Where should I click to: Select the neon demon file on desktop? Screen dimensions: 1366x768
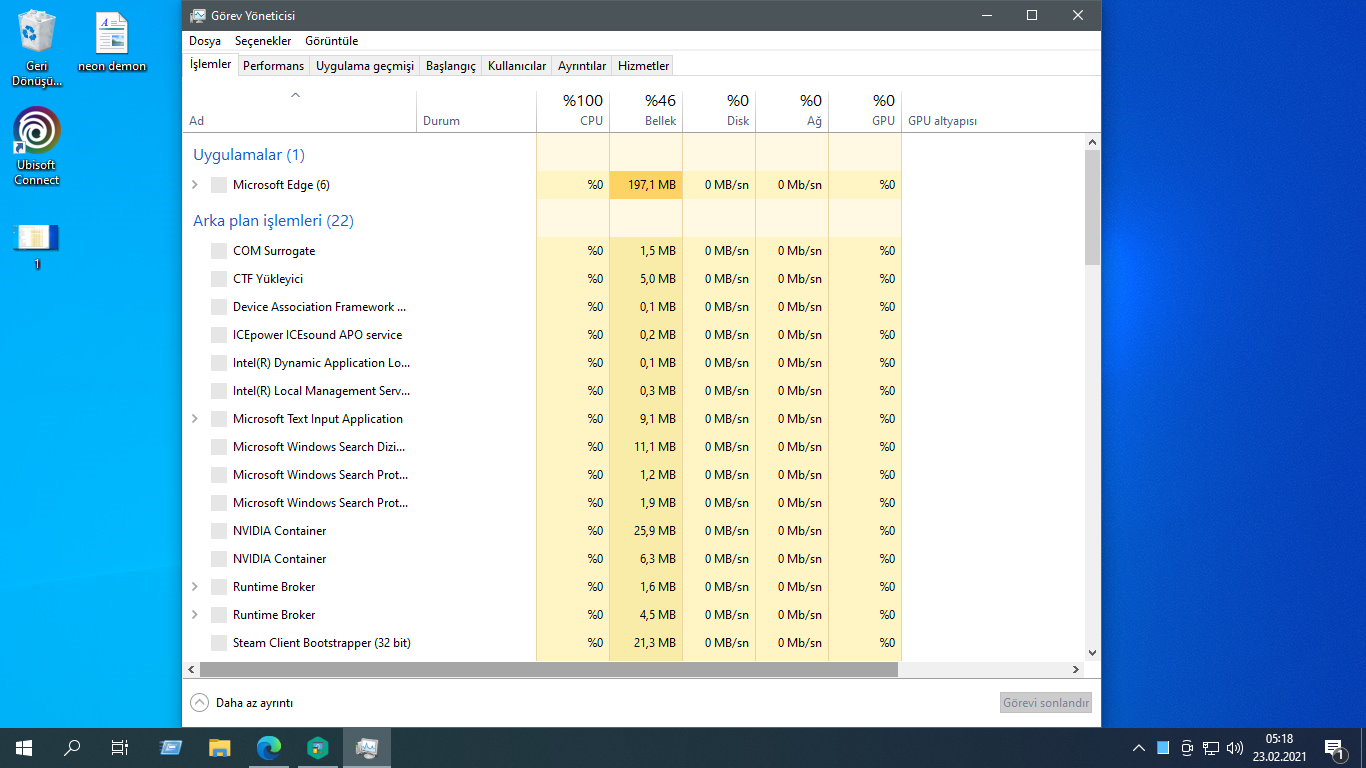click(112, 42)
